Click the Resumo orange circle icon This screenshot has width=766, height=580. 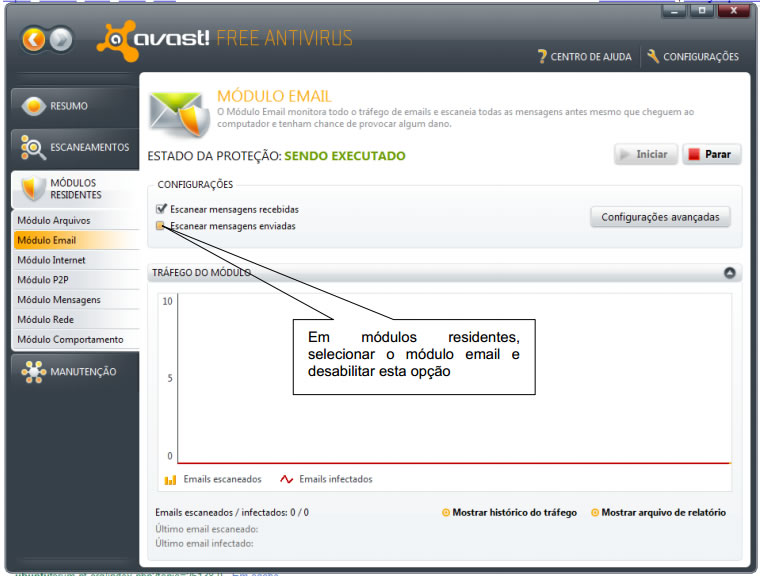tap(34, 106)
